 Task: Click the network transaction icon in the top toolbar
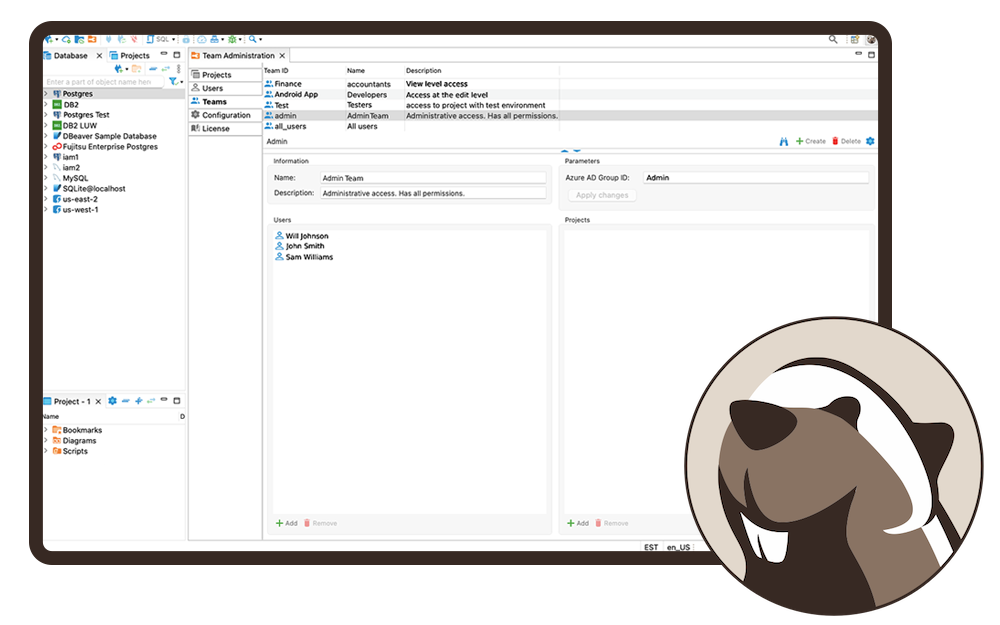[214, 40]
